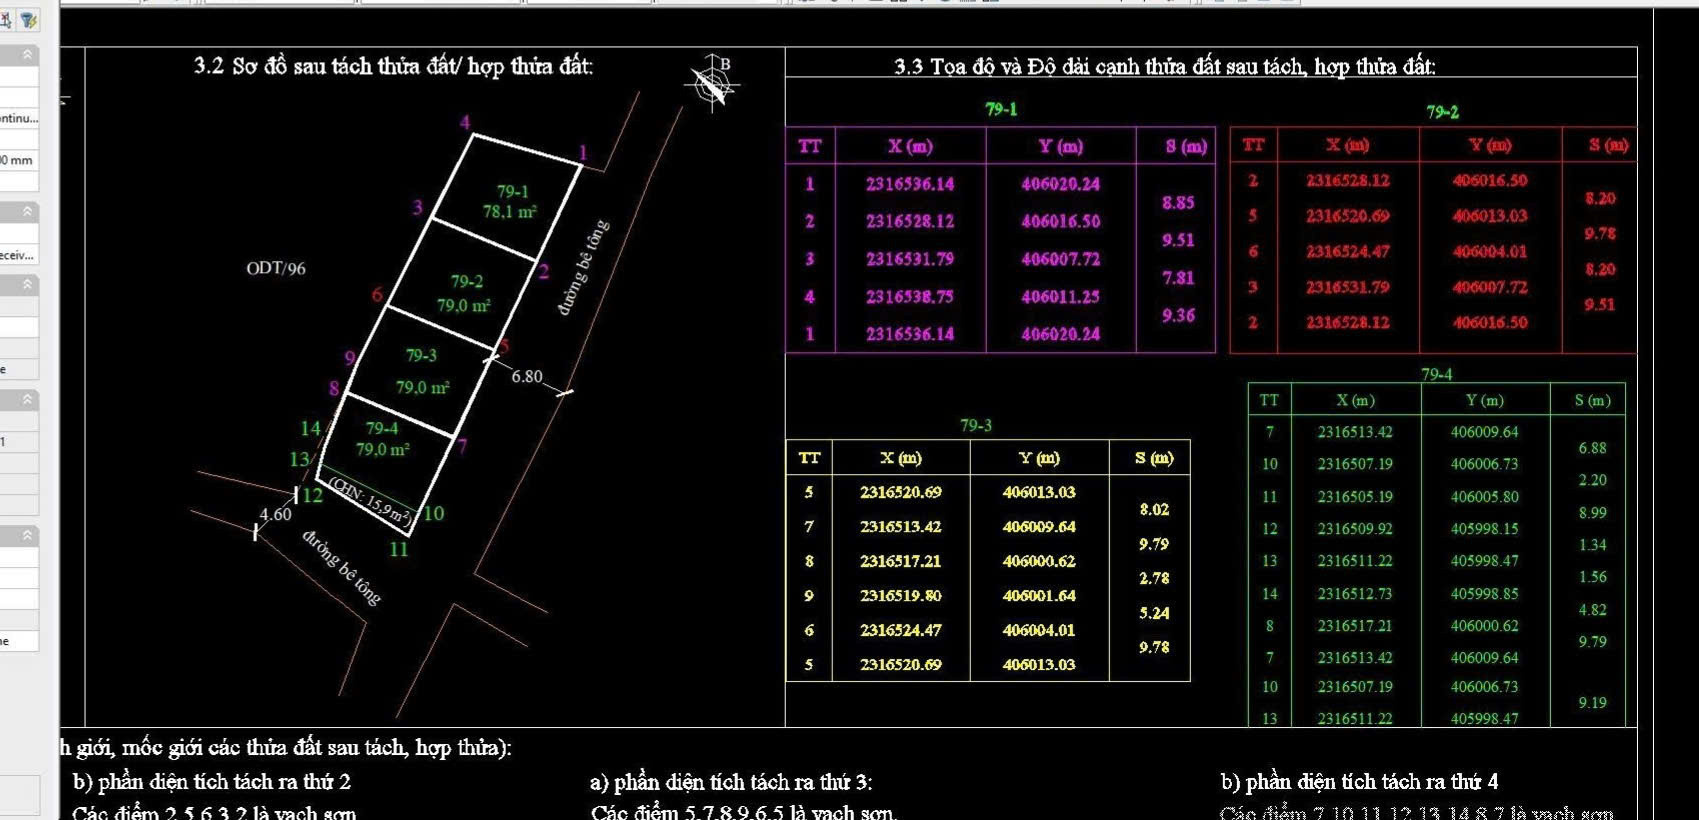
Task: Click the Quick Select funnel icon
Action: (29, 19)
